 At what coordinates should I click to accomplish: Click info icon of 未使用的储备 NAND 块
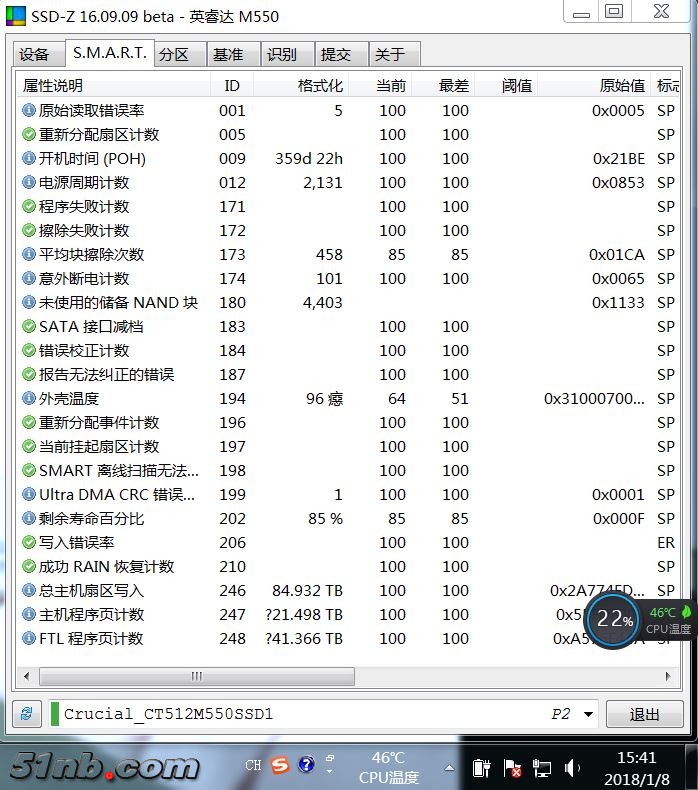click(x=29, y=302)
